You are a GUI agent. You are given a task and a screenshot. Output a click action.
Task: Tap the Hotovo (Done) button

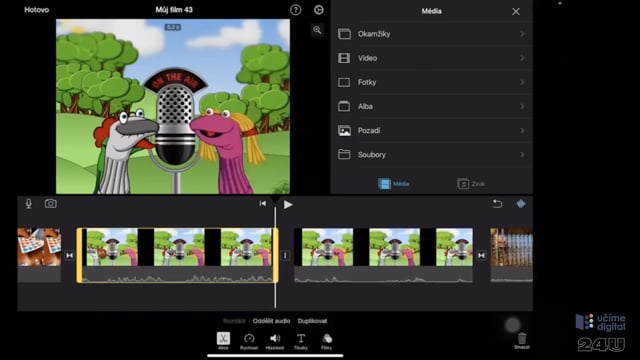point(36,10)
